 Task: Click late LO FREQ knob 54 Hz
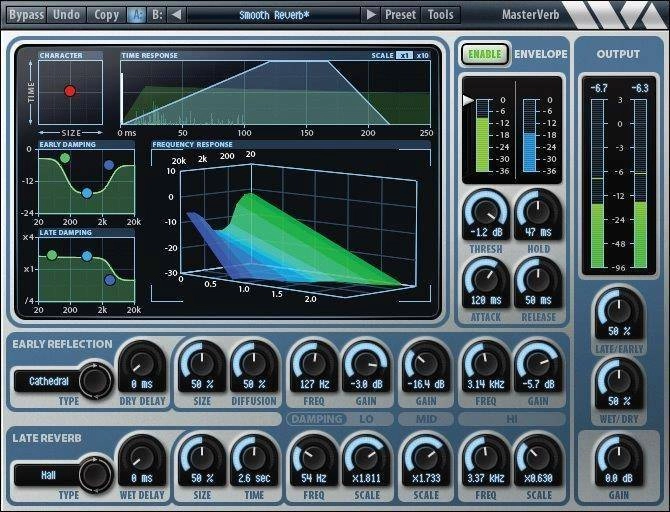point(314,460)
